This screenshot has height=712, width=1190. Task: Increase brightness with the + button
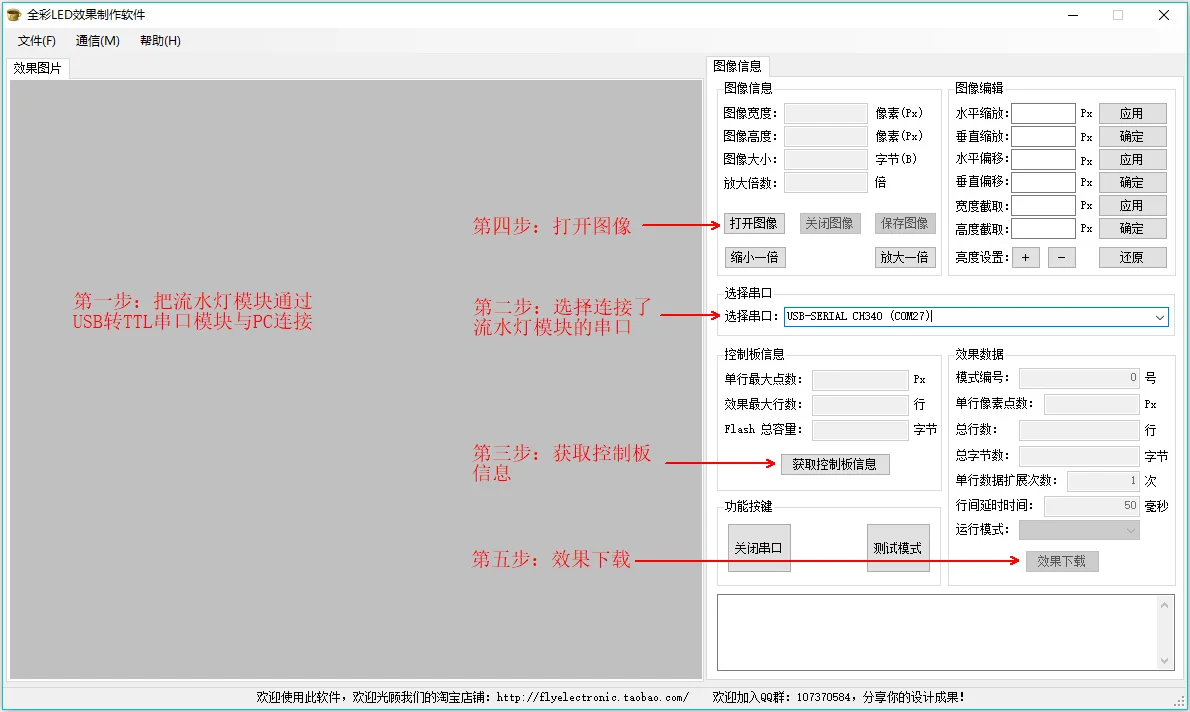pyautogui.click(x=1025, y=257)
